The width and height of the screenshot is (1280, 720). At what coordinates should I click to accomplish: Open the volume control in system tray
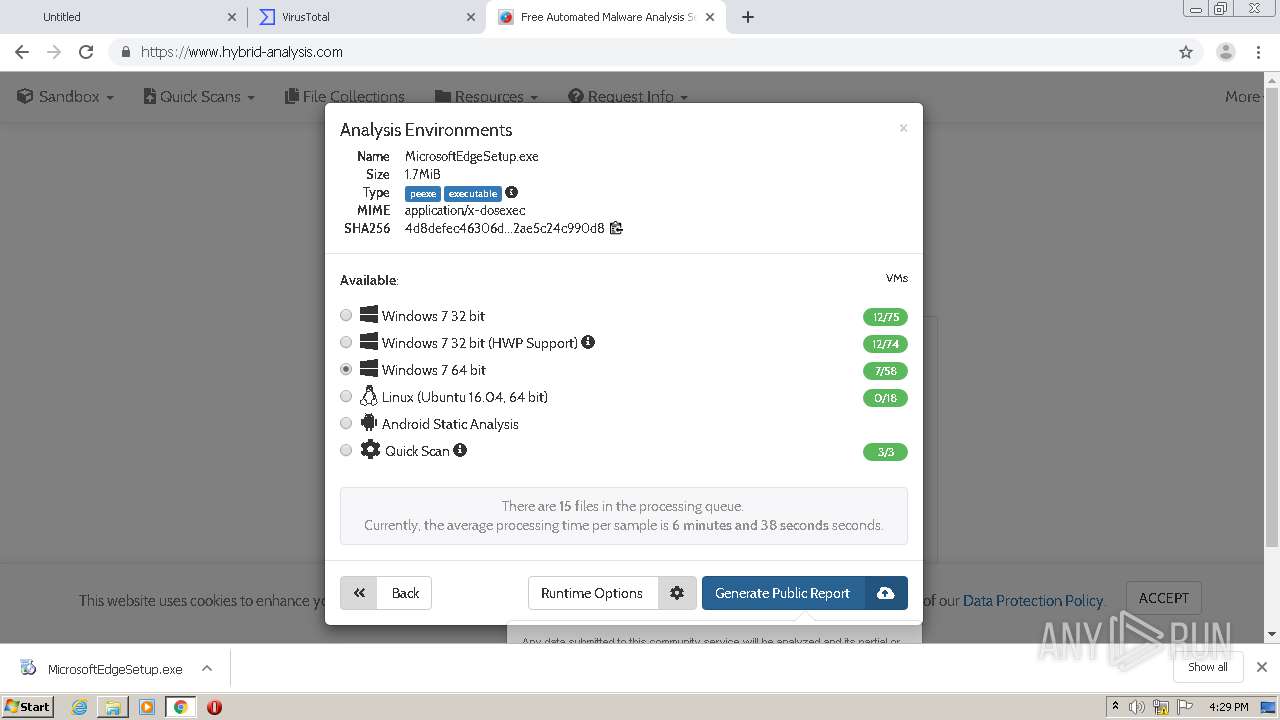1137,707
